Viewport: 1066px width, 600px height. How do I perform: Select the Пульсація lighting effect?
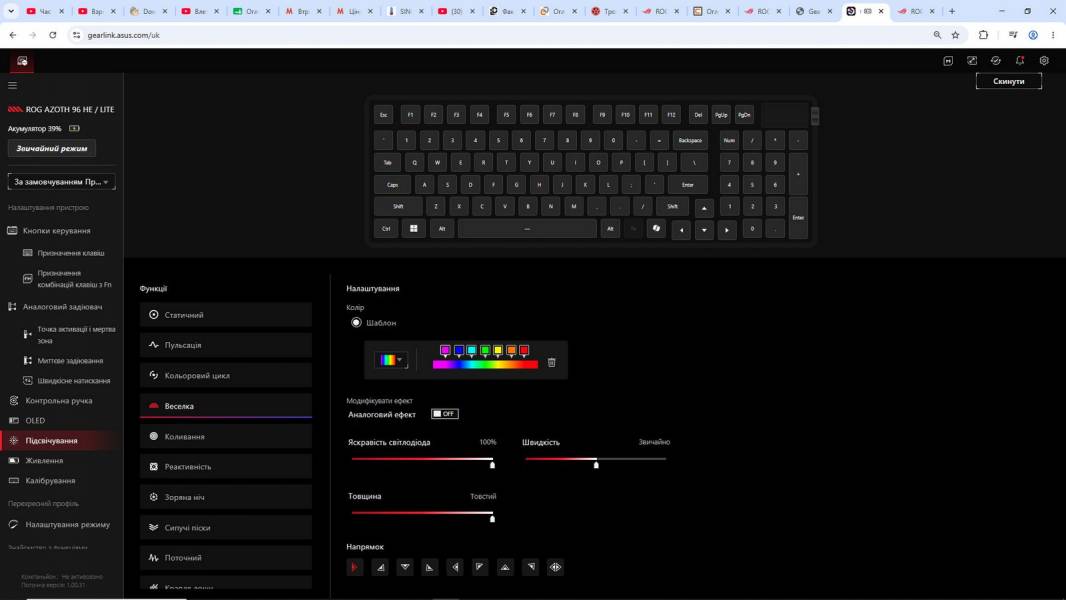(226, 345)
